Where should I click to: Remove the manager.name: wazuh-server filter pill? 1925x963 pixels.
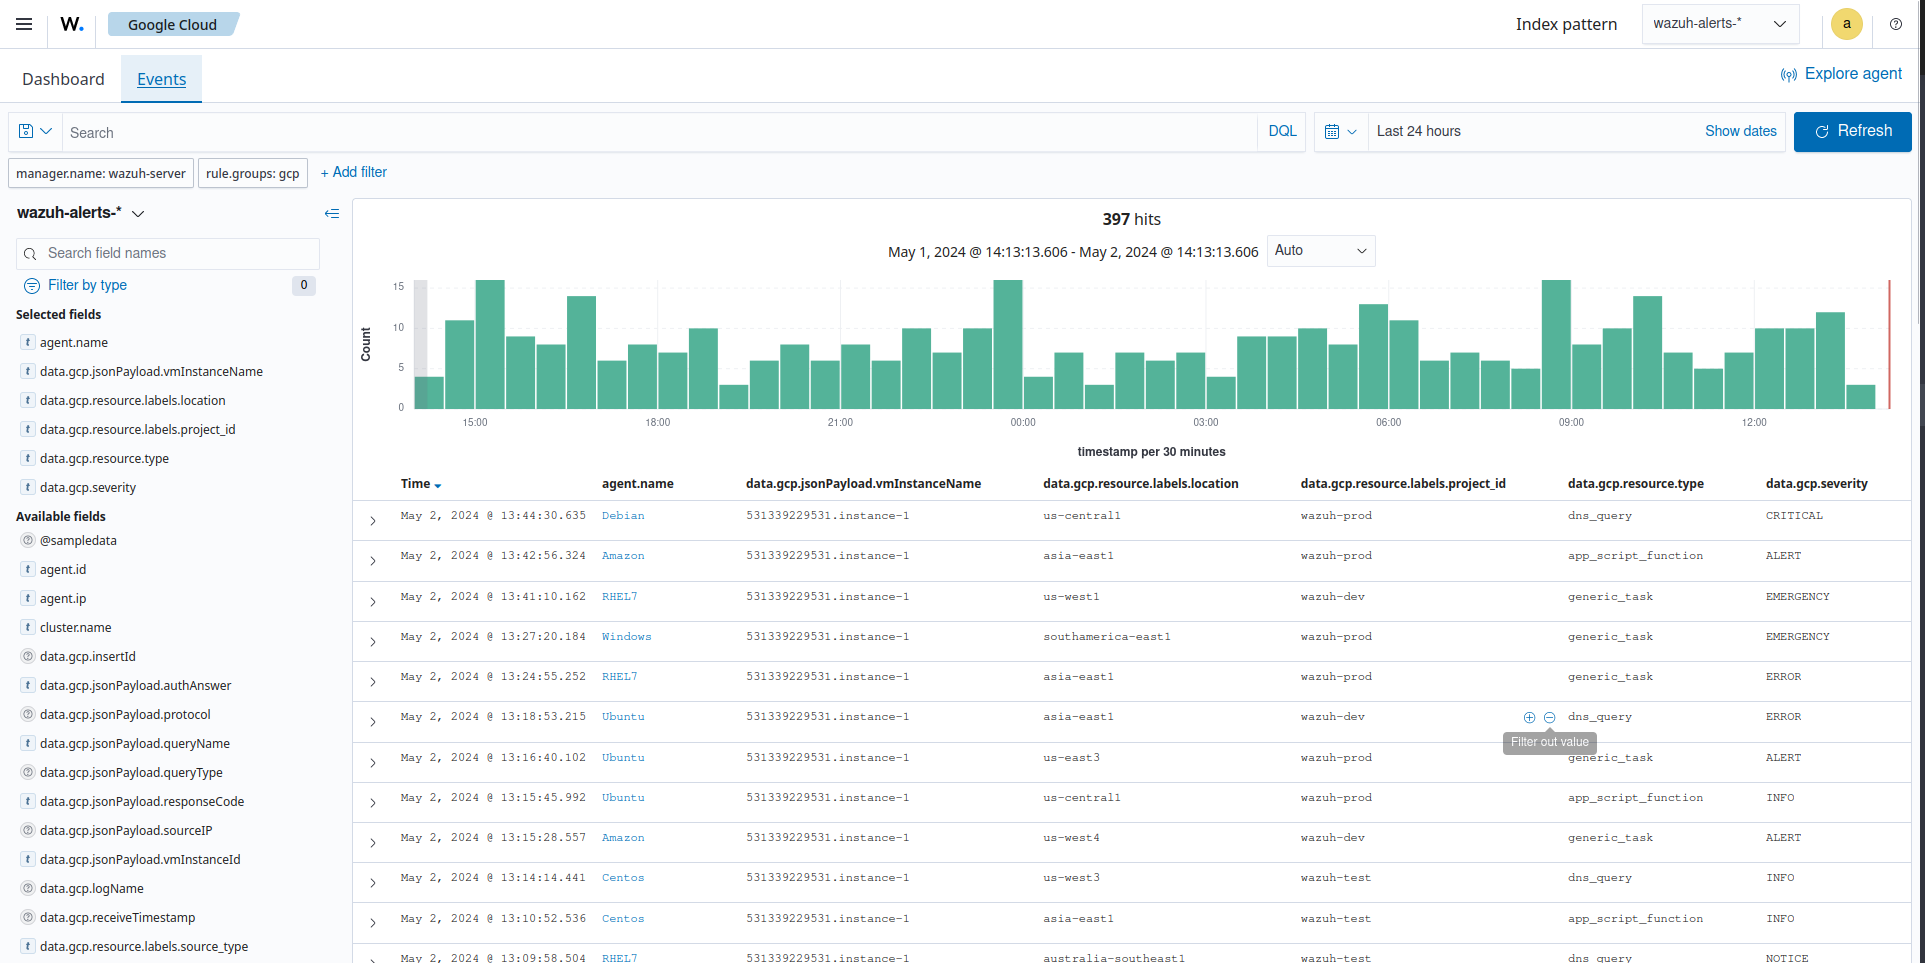100,172
